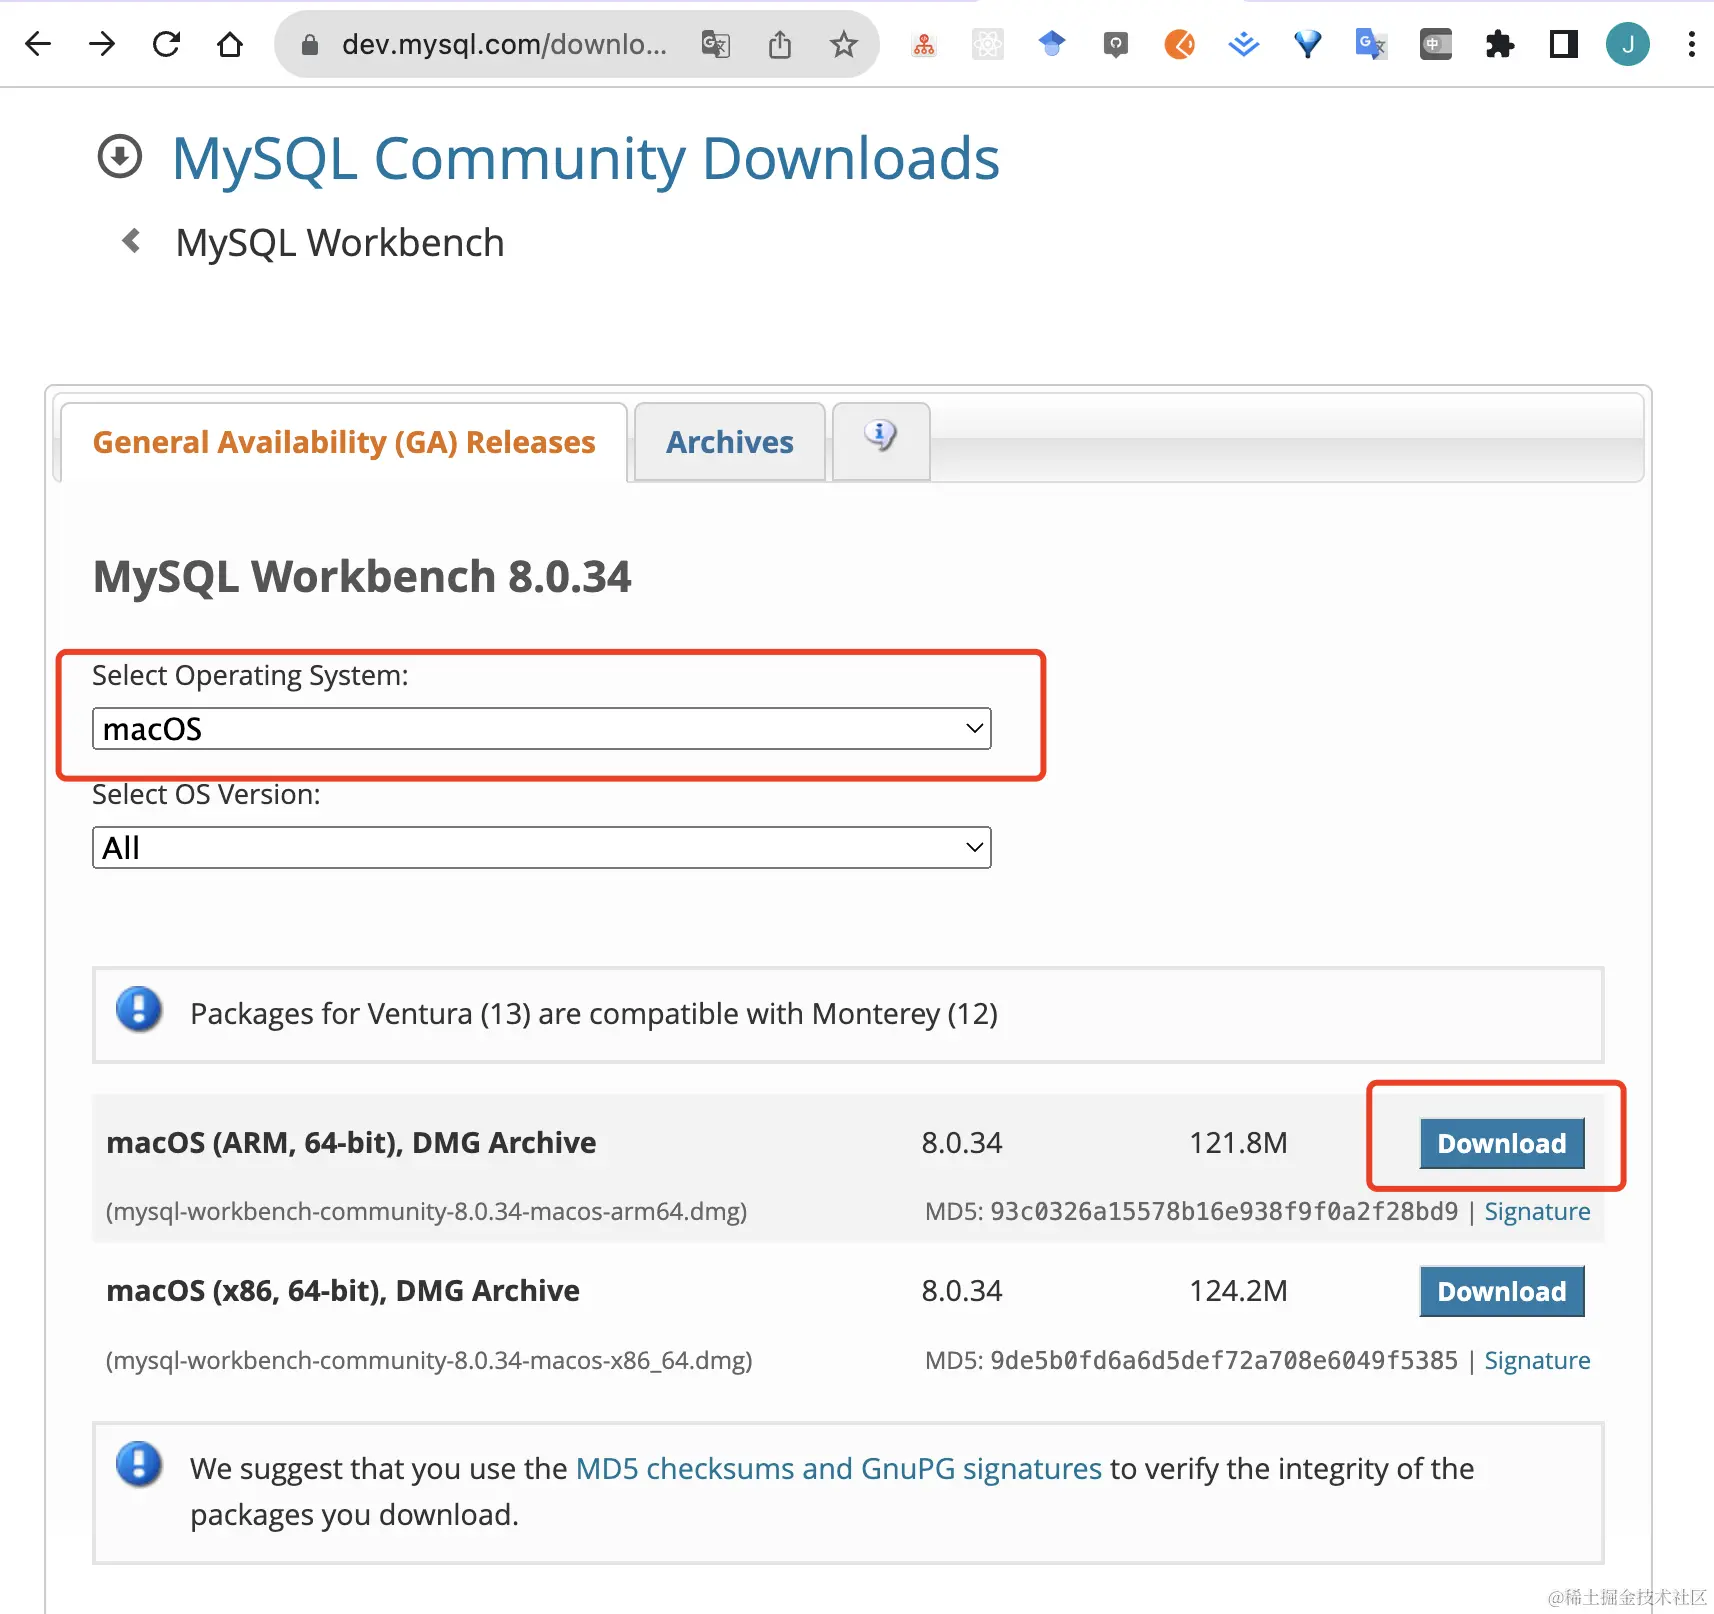Open the Chrome three-dot menu
Viewport: 1714px width, 1614px height.
pyautogui.click(x=1690, y=44)
